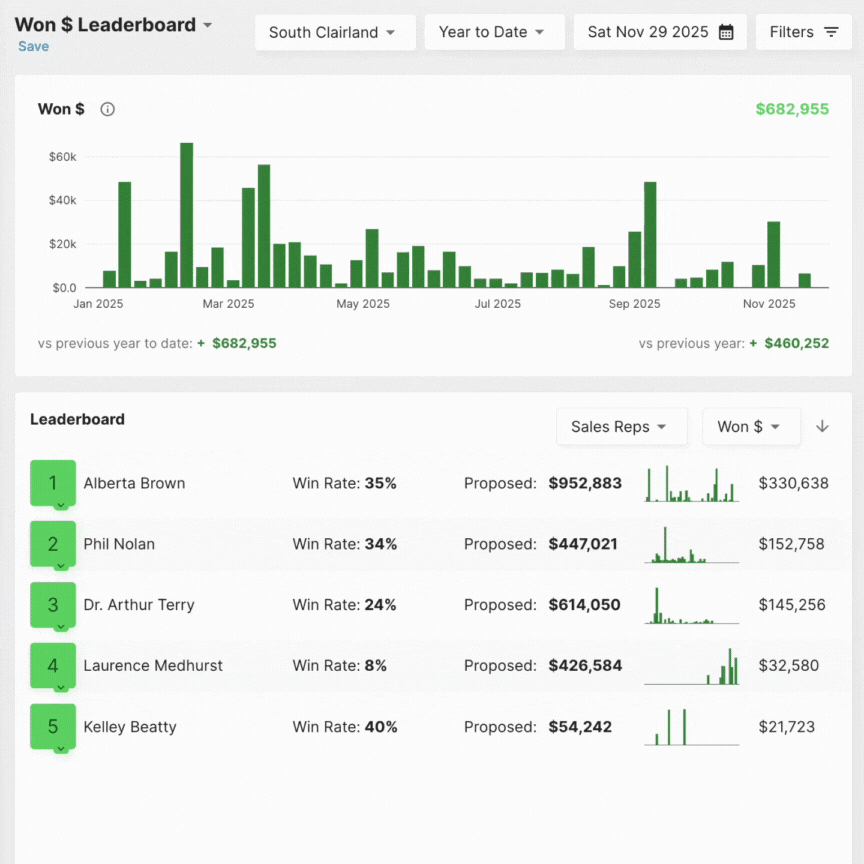864x864 pixels.
Task: Open the Won $ Leaderboard title dropdown
Action: [207, 25]
